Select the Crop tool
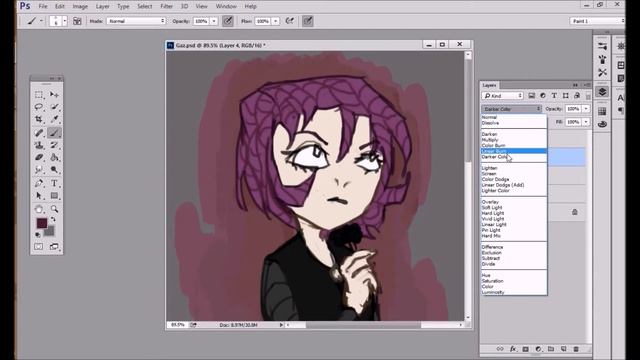The width and height of the screenshot is (640, 360). coord(39,119)
